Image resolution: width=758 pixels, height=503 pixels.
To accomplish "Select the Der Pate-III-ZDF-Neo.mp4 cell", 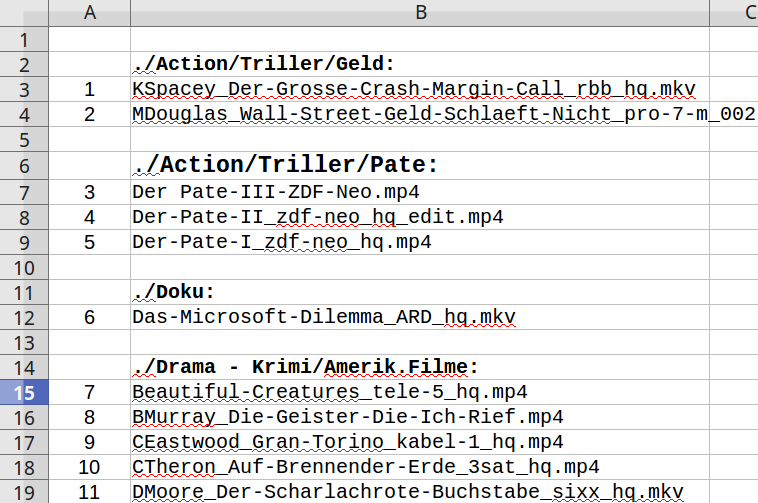I will (275, 191).
